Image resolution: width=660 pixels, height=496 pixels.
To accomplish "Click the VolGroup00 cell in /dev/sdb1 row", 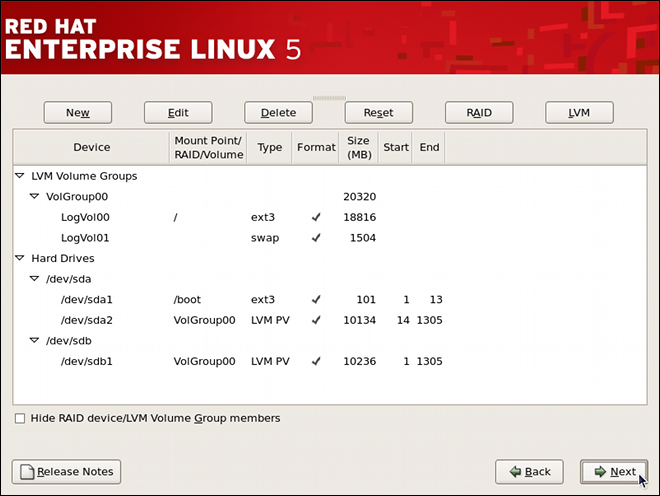I will click(204, 361).
